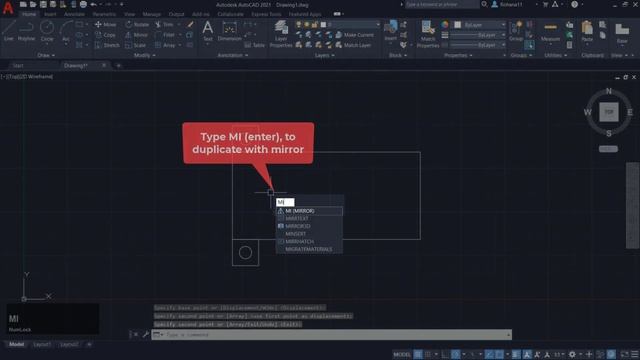Select the Drawing1 file tab
The height and width of the screenshot is (360, 640).
tap(76, 65)
